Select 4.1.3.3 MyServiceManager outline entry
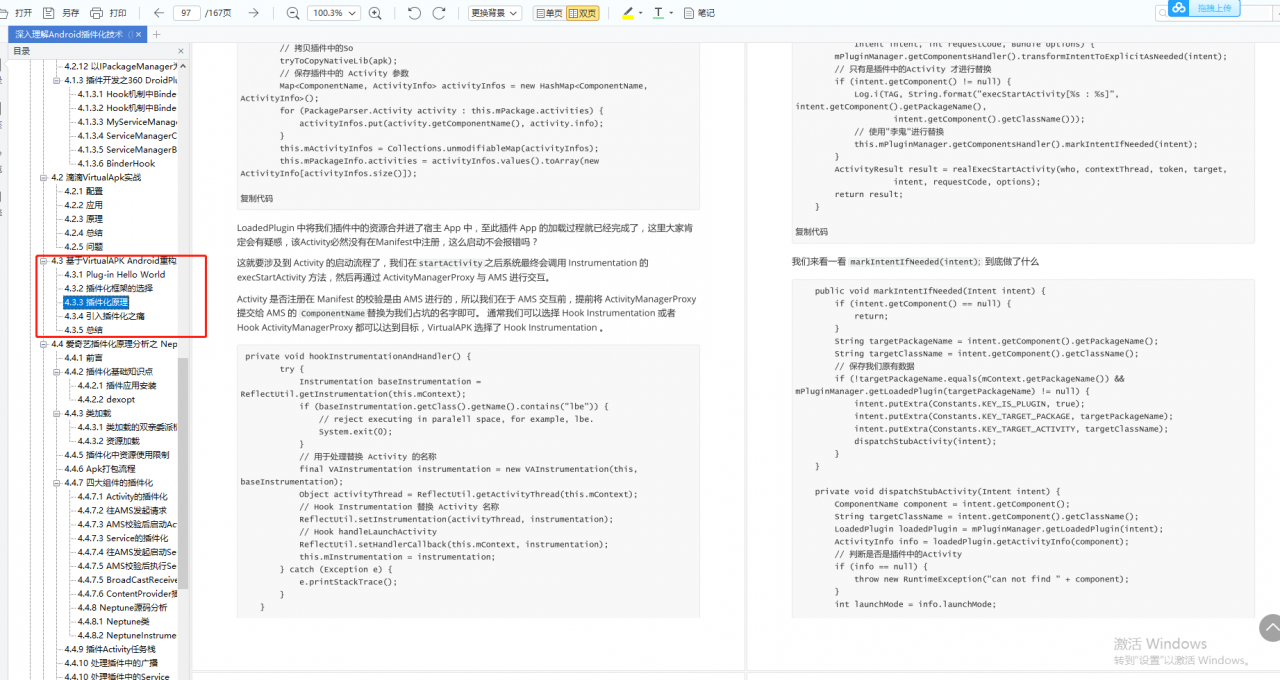Viewport: 1280px width, 680px height. (x=127, y=122)
